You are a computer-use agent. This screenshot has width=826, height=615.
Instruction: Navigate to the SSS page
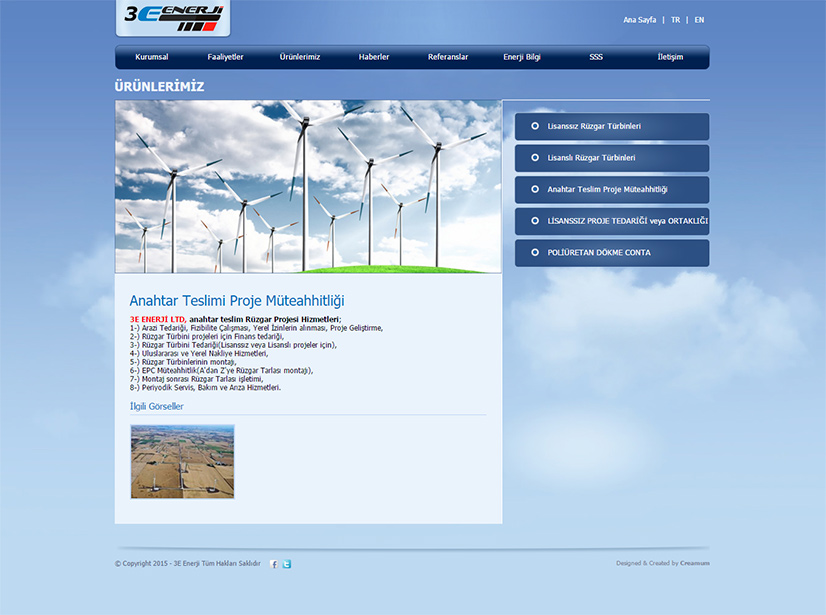596,57
